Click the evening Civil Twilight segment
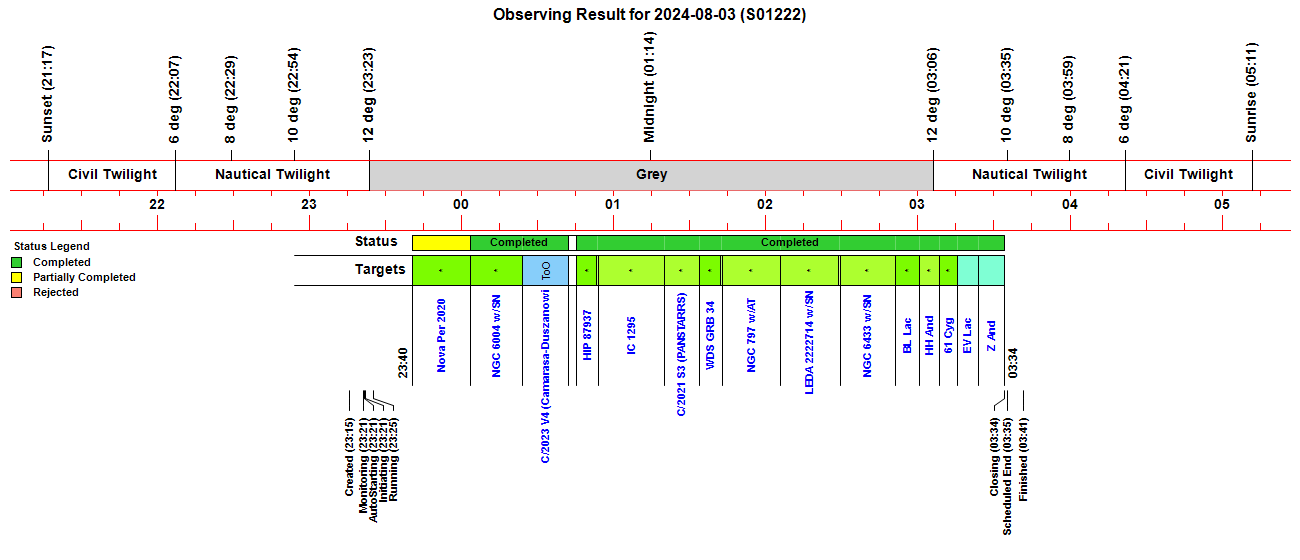The height and width of the screenshot is (560, 1300). tap(112, 175)
